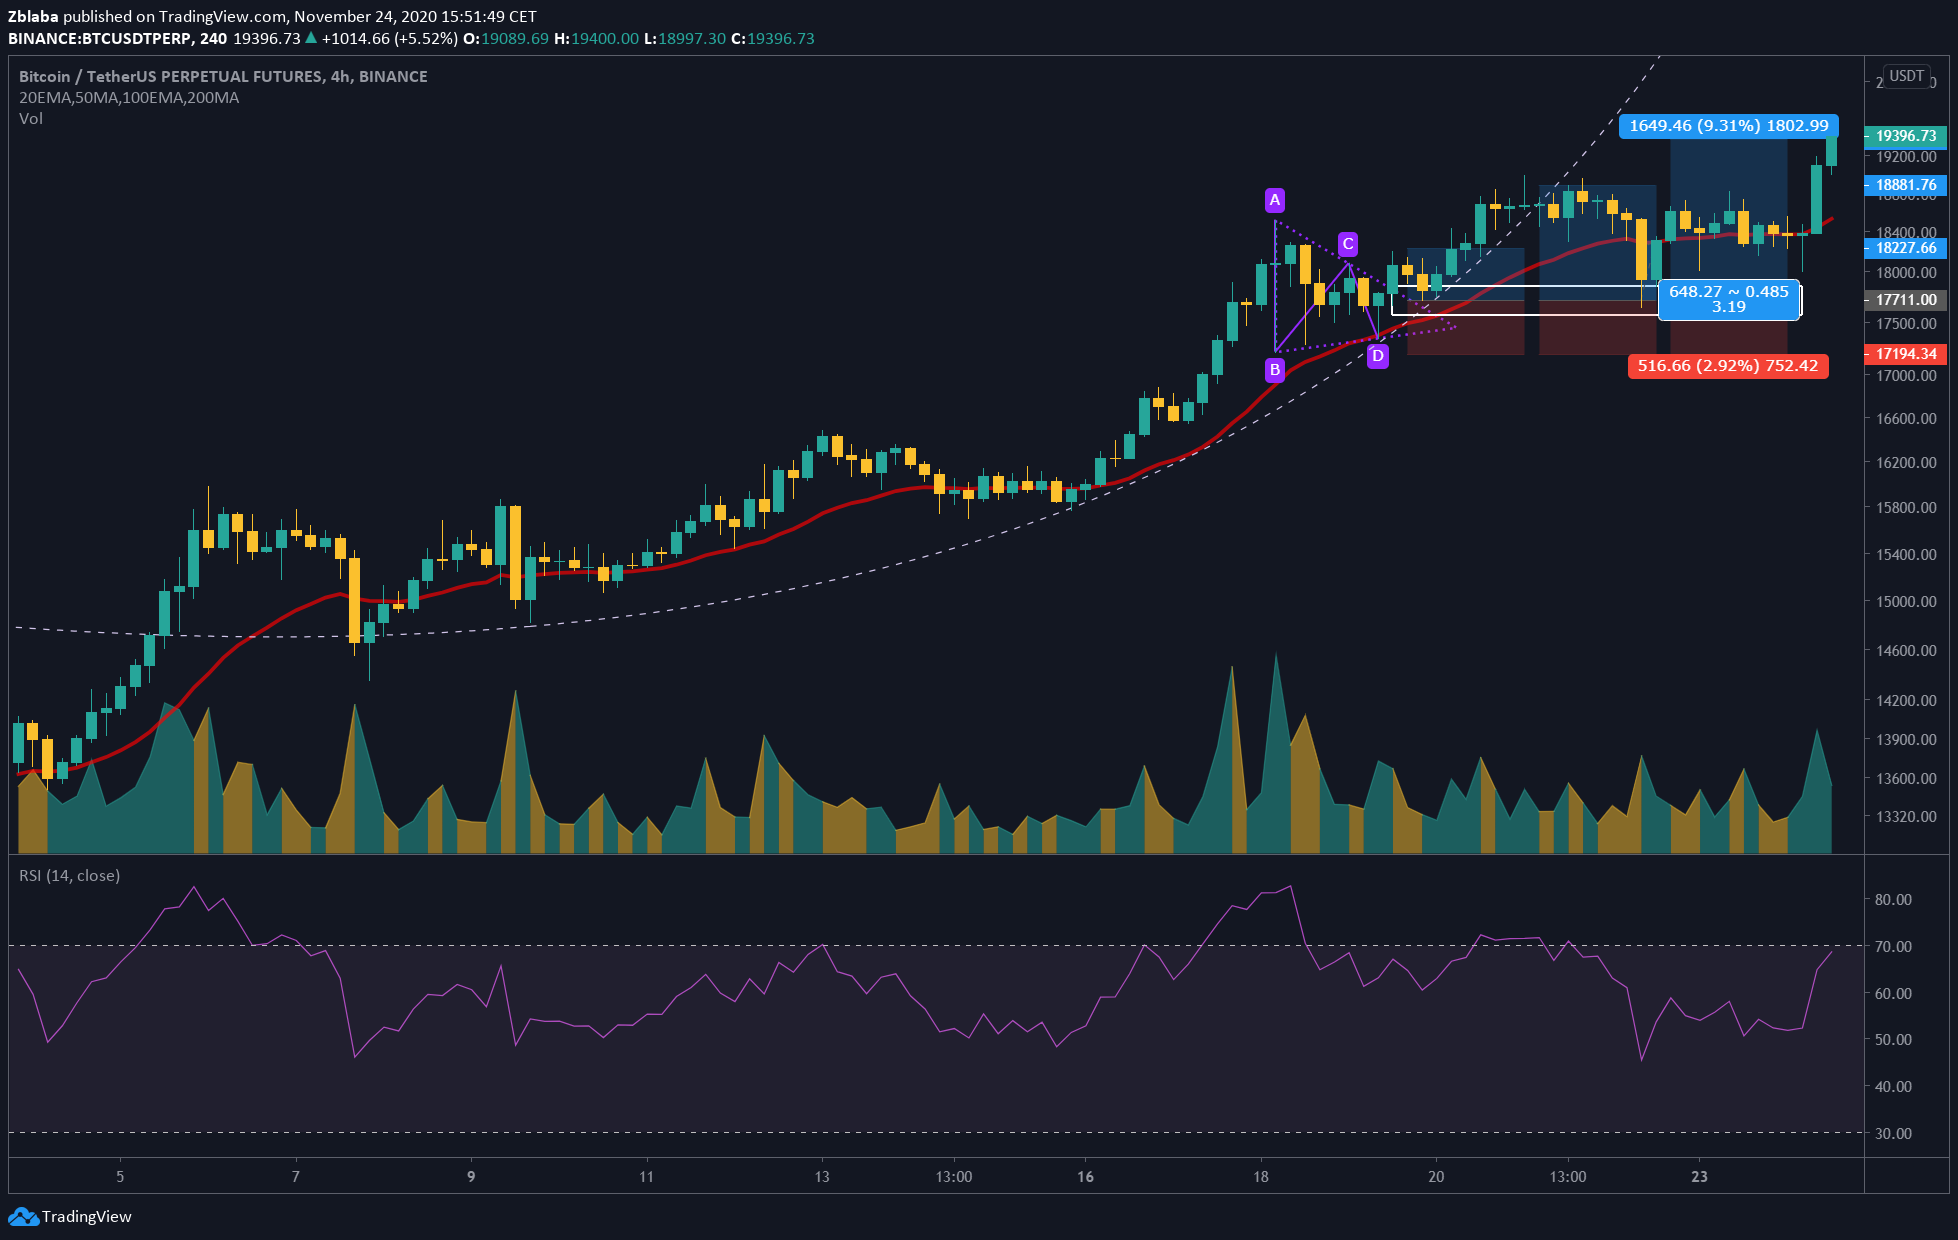Click the C:19396.73 close value
The width and height of the screenshot is (1958, 1240).
[x=773, y=39]
